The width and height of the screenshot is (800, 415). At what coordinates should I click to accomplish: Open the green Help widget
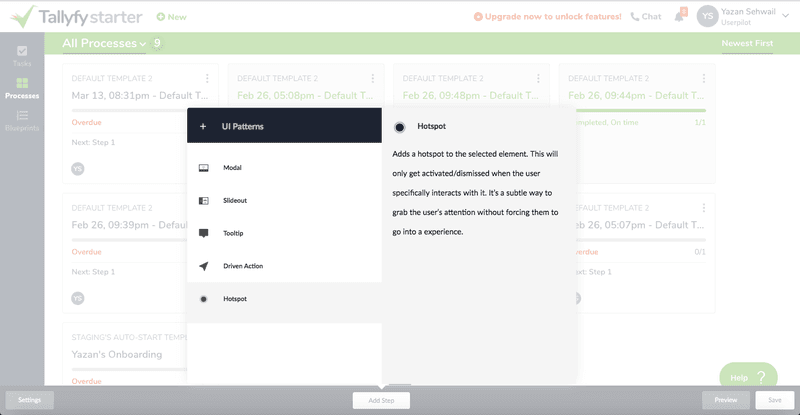click(x=748, y=377)
